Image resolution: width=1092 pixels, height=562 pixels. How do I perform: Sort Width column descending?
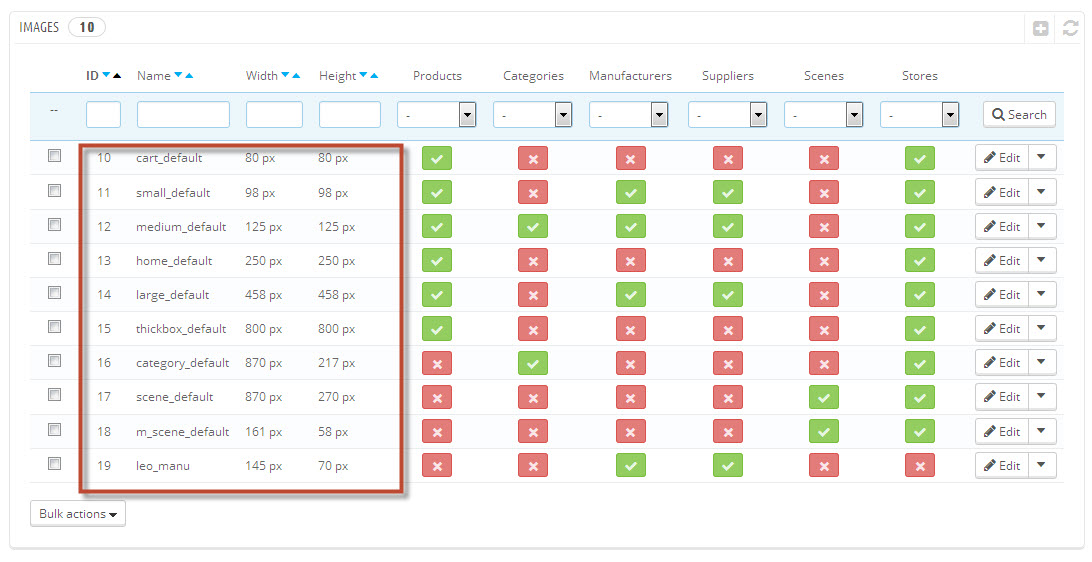pos(285,75)
